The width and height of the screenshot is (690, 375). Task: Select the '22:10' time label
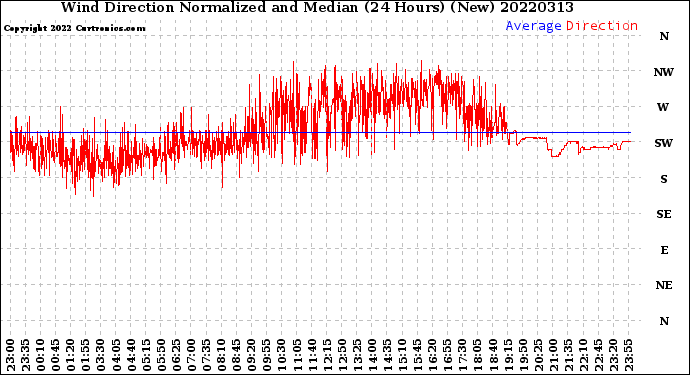coord(583,355)
